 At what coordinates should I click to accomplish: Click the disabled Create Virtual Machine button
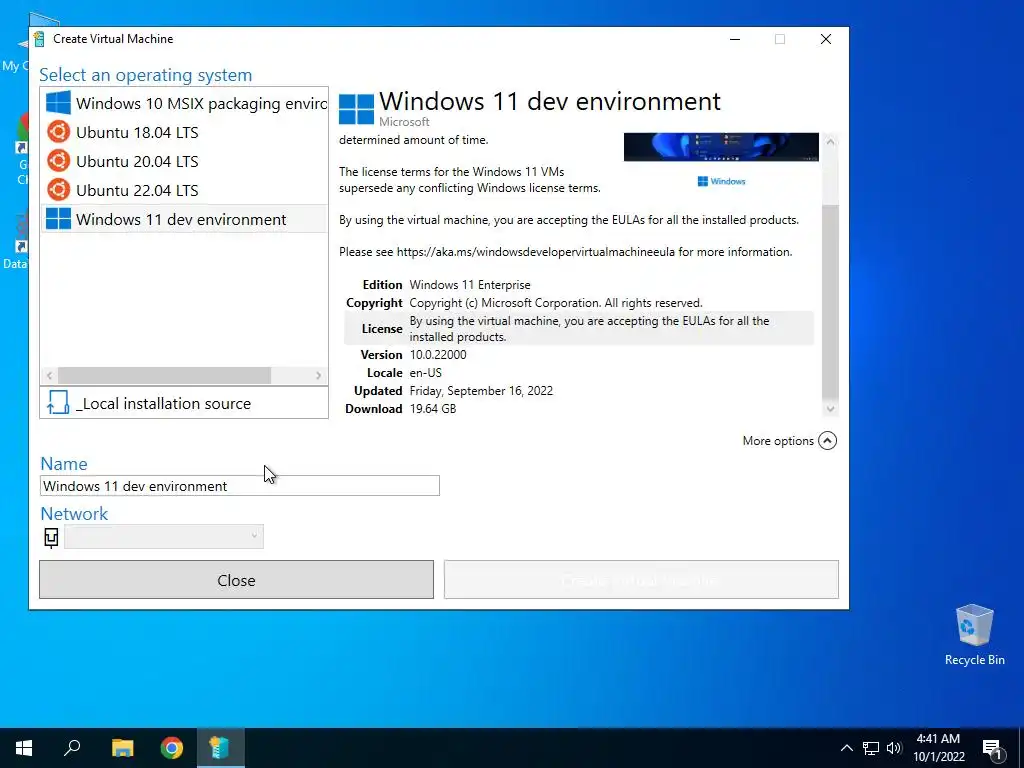point(641,580)
